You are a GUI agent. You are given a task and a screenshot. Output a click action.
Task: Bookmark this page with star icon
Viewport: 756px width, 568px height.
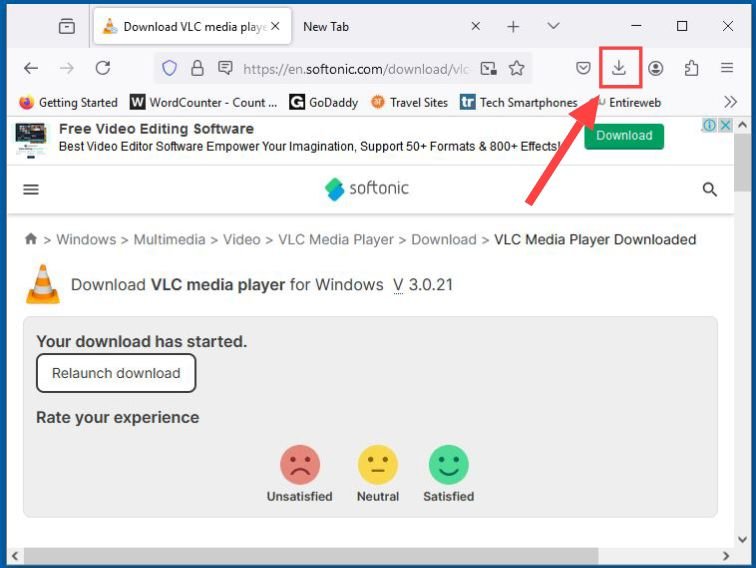click(x=516, y=68)
